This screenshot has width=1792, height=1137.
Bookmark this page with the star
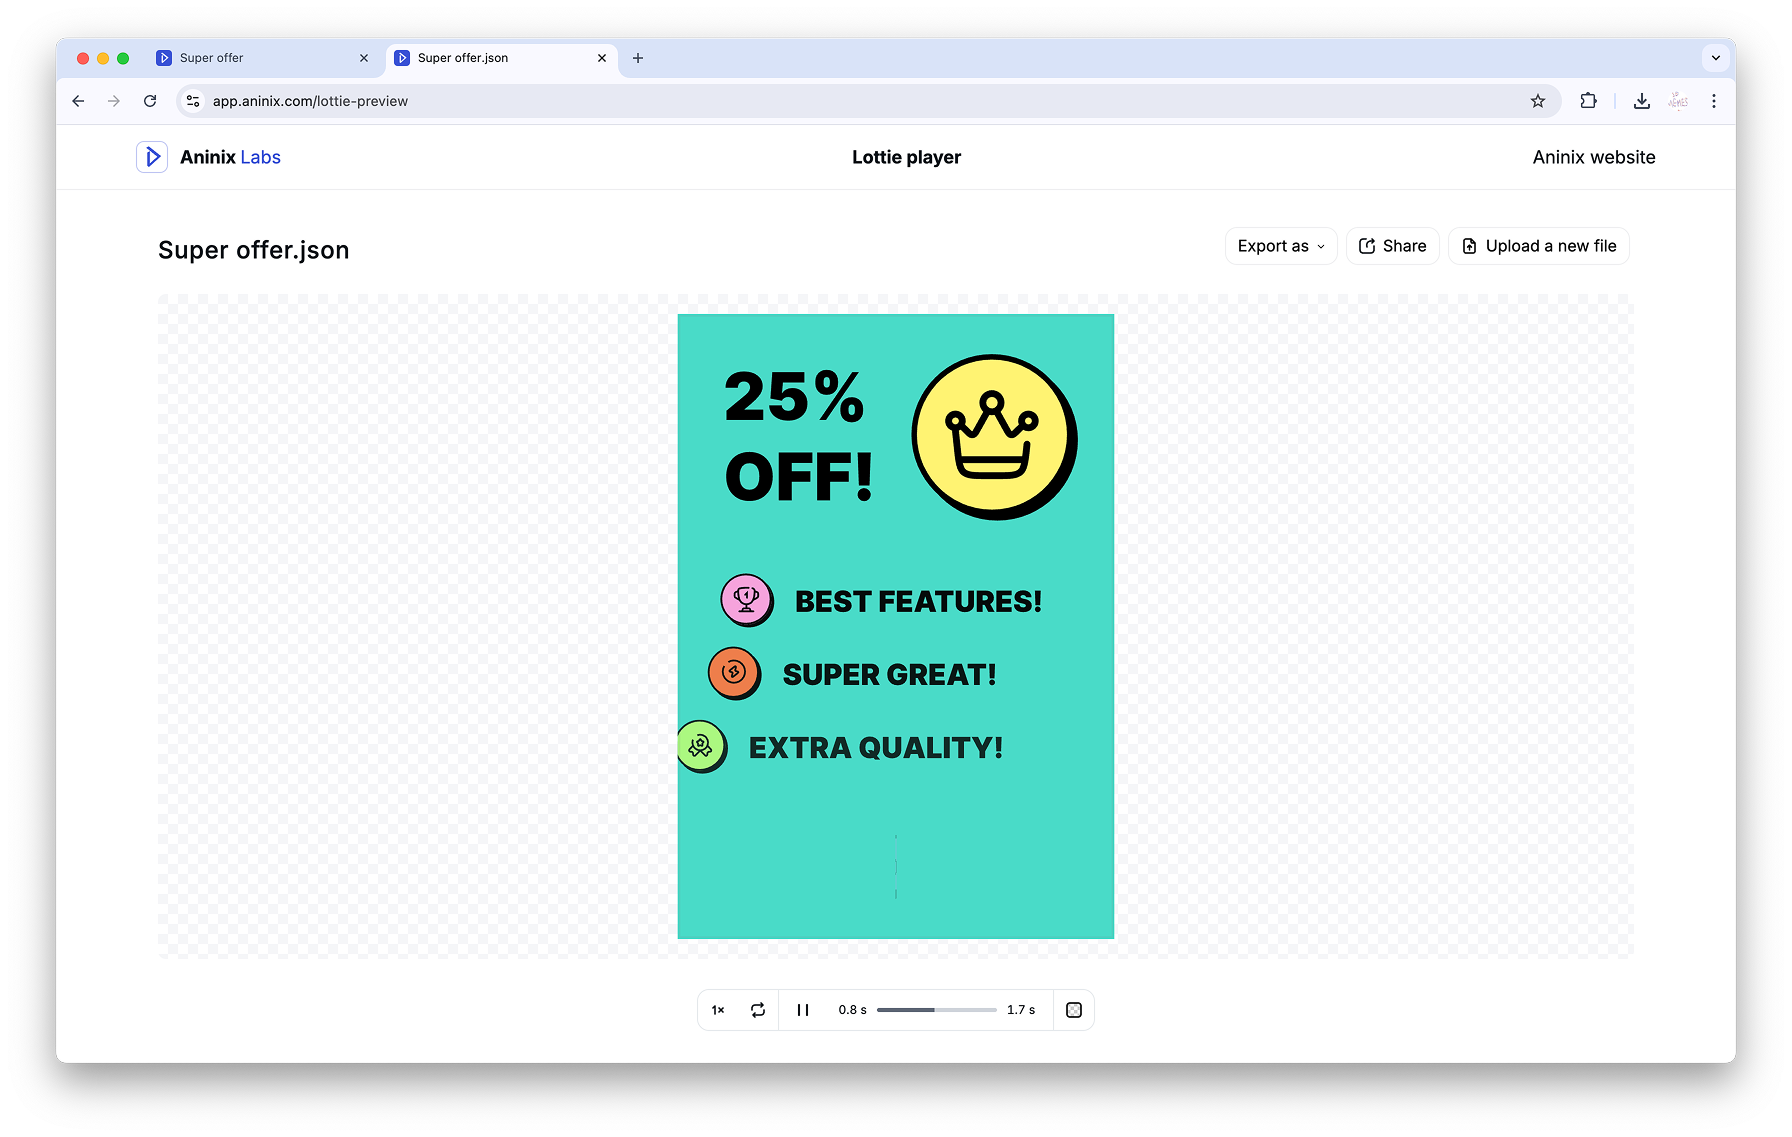tap(1538, 101)
